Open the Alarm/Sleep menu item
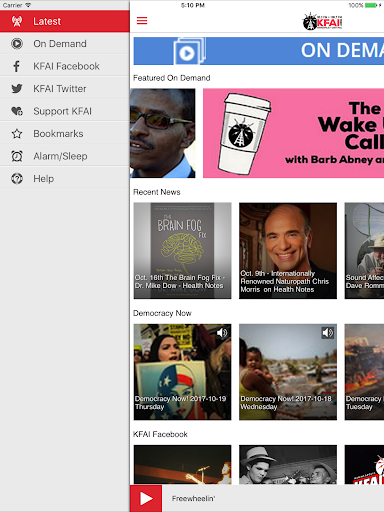Viewport: 384px width, 512px height. tap(65, 156)
